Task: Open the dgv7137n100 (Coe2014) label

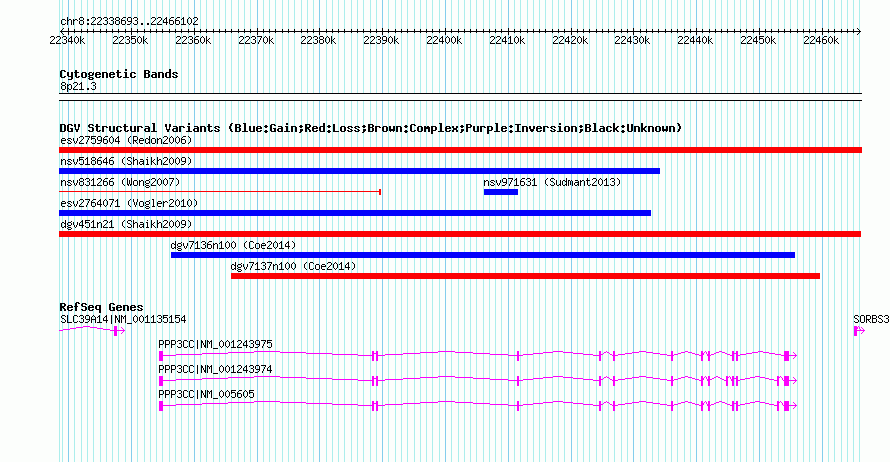Action: pos(293,266)
